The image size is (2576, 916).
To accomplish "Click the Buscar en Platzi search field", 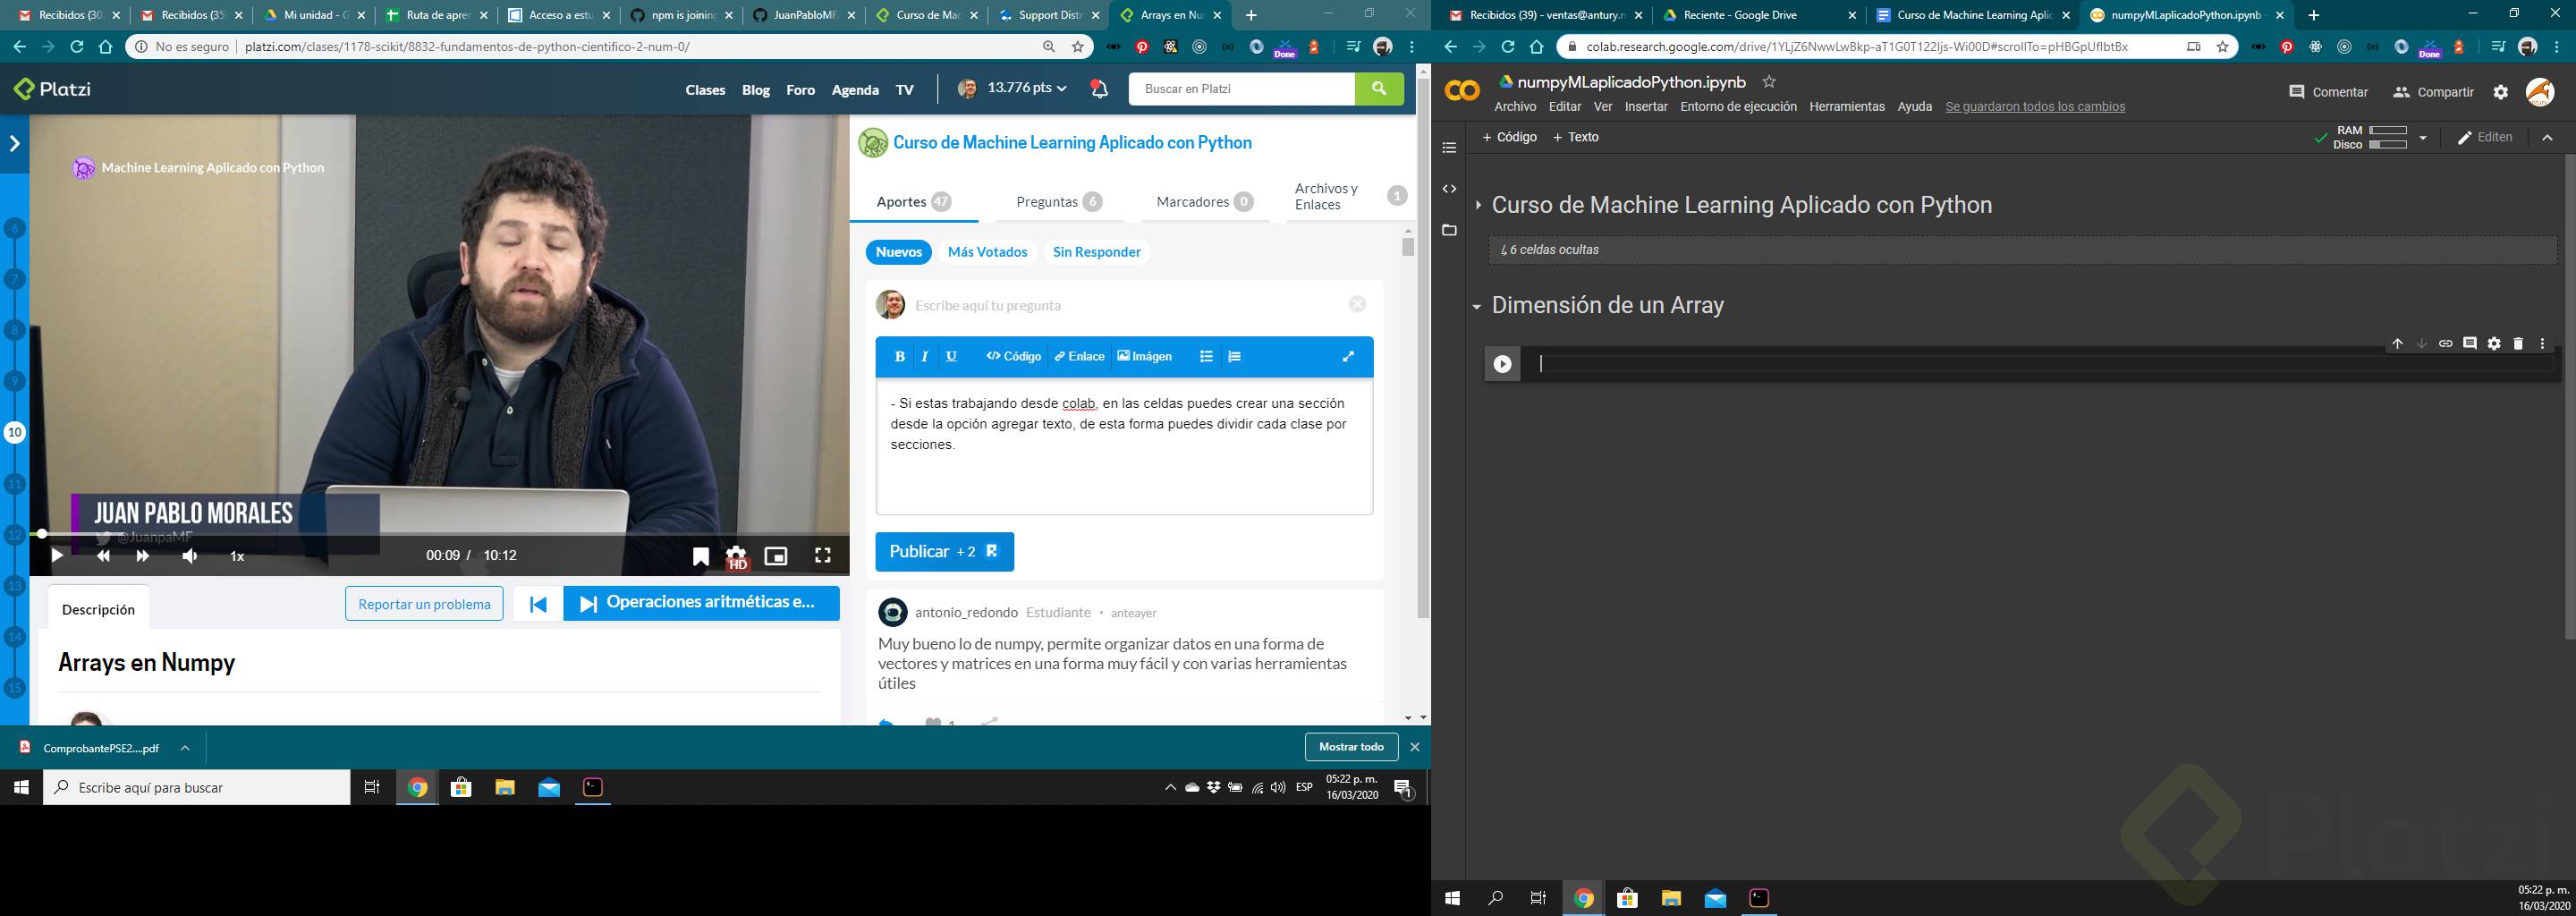I will tap(1242, 89).
